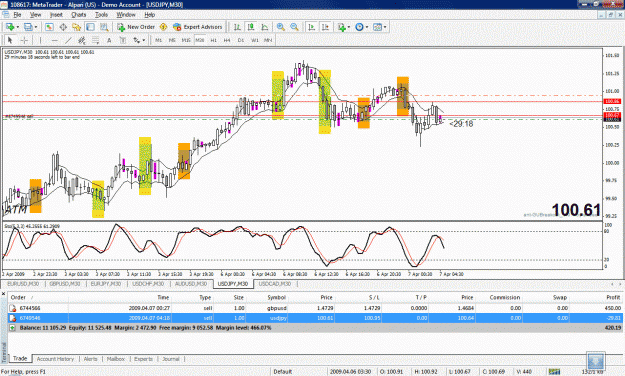This screenshot has width=625, height=376.
Task: Expand the Indicators list dropdown
Action: [x=349, y=27]
